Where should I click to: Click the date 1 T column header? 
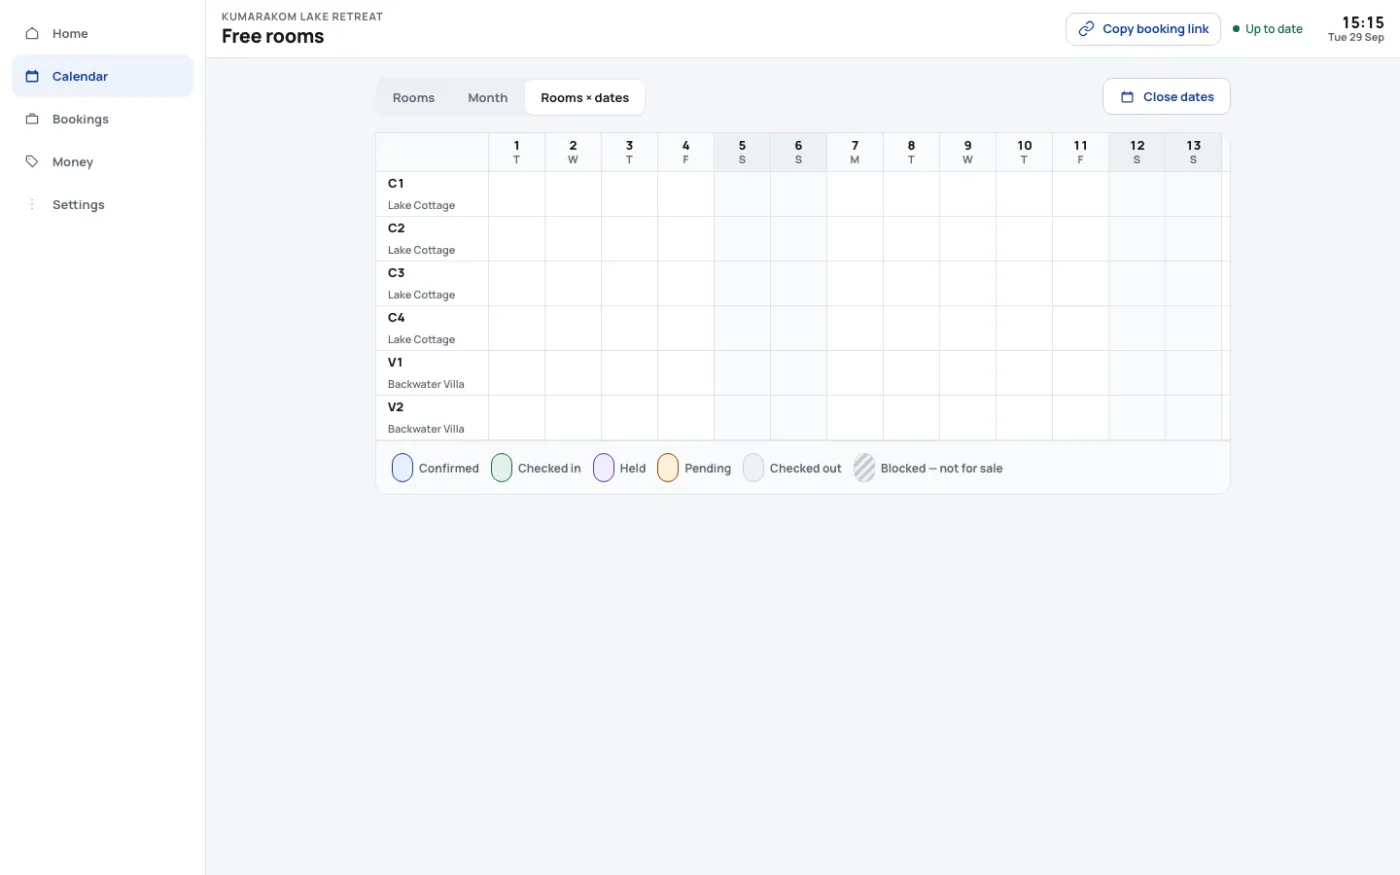pyautogui.click(x=516, y=152)
